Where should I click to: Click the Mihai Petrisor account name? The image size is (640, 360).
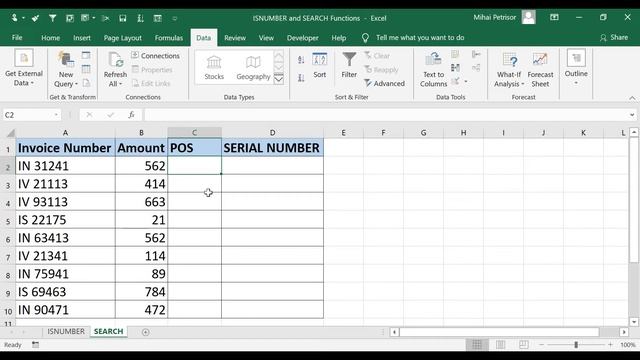coord(495,18)
